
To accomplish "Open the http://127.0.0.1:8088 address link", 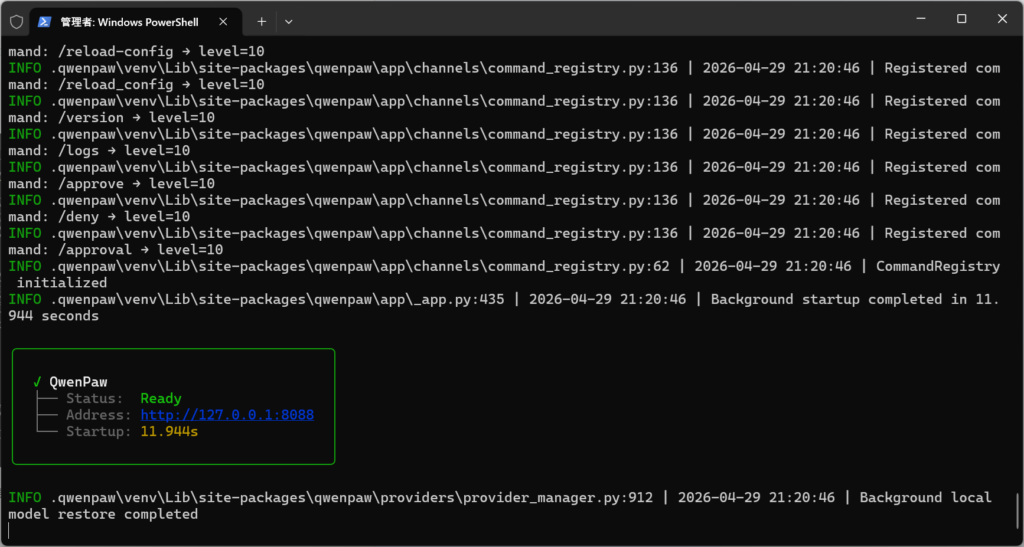I will [227, 415].
